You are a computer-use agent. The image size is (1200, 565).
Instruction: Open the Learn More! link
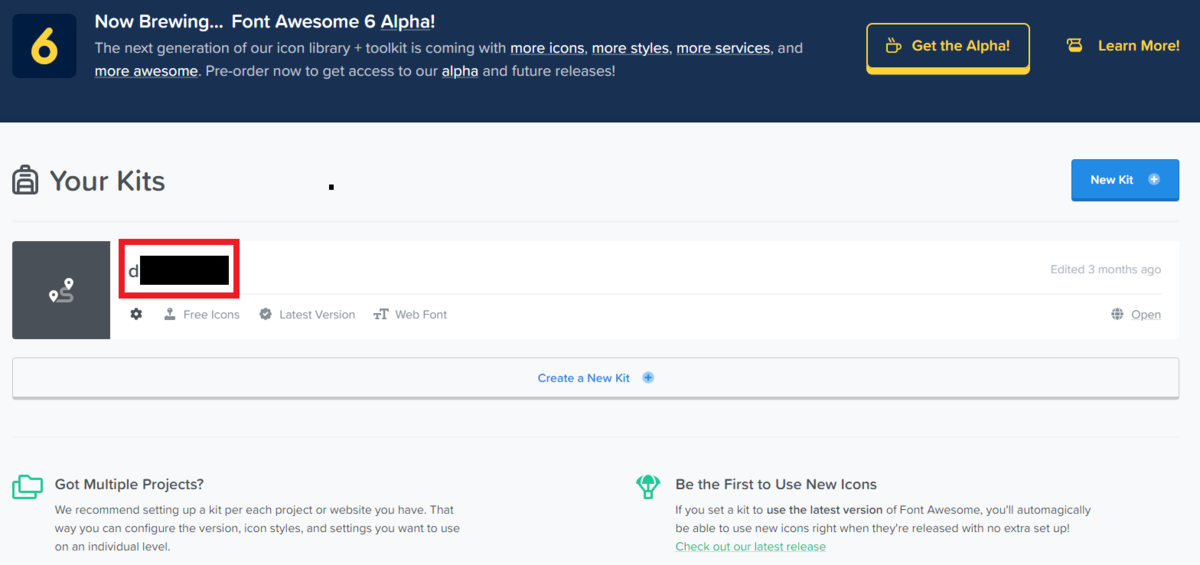tap(1138, 46)
